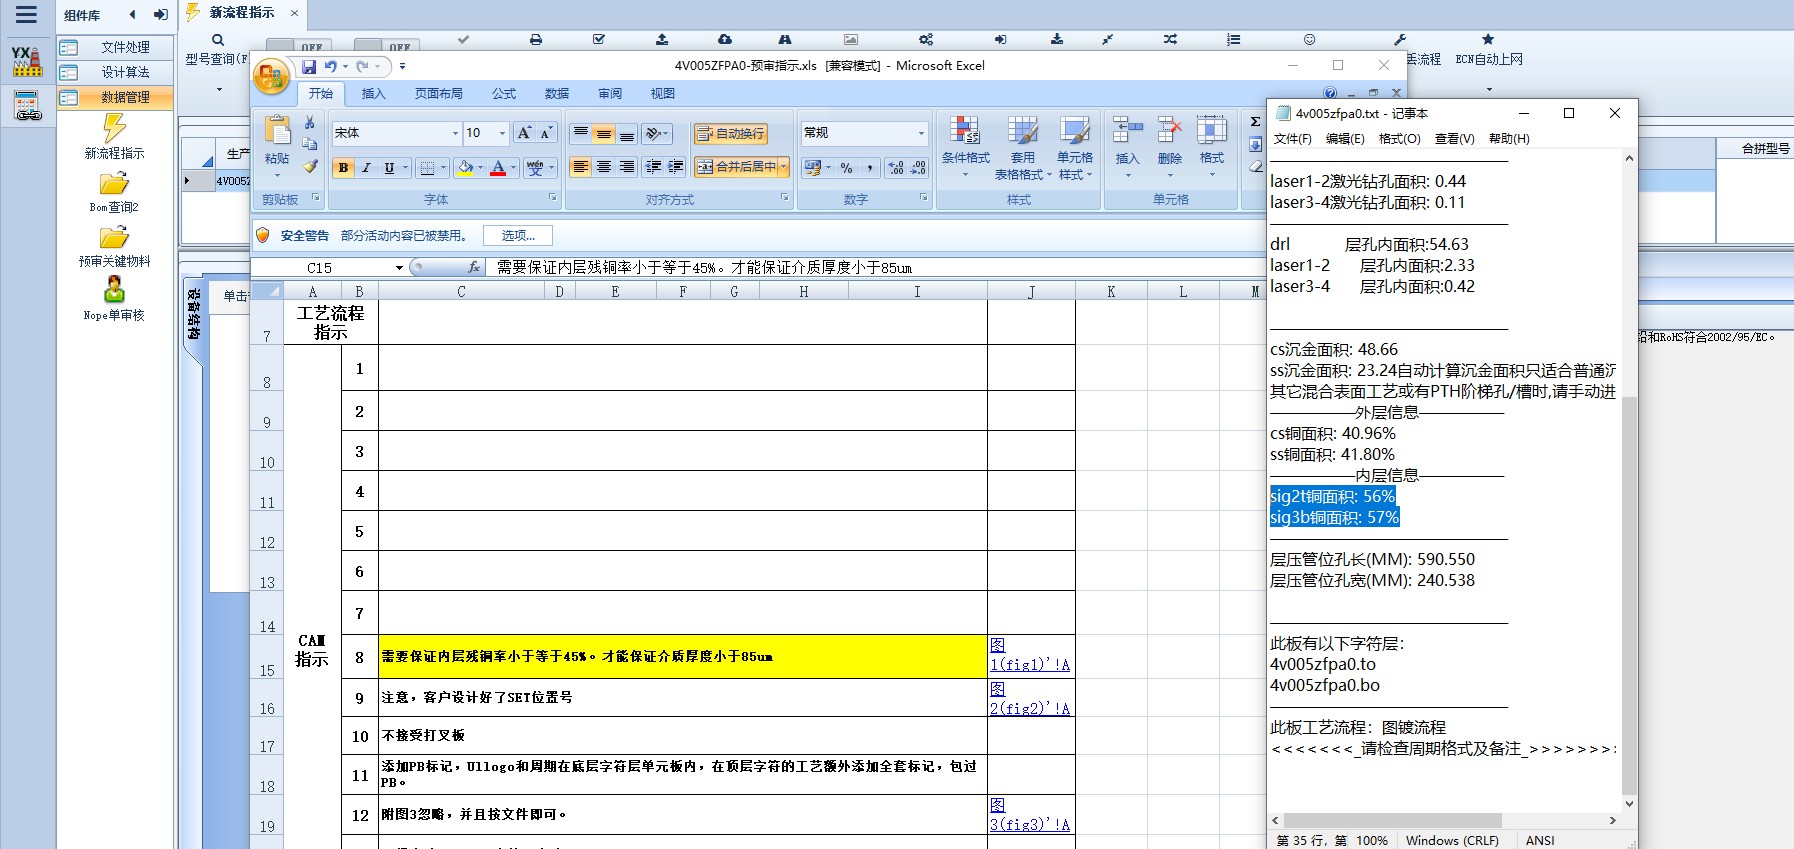Open Conditional Formatting (条件格式)
Screen dimensions: 1794x849
click(965, 147)
